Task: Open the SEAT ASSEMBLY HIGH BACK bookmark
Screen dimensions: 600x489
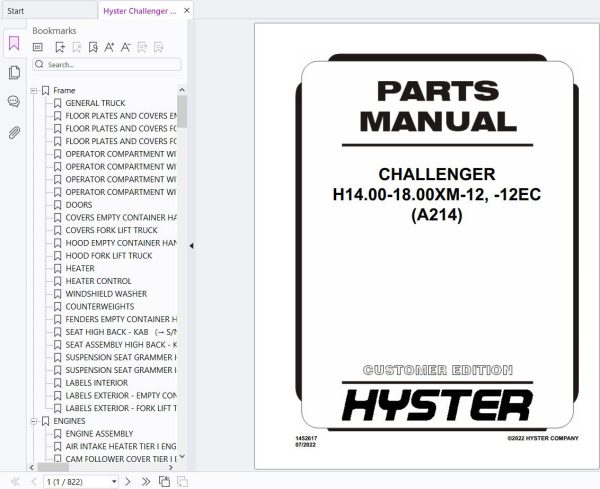Action: (121, 345)
